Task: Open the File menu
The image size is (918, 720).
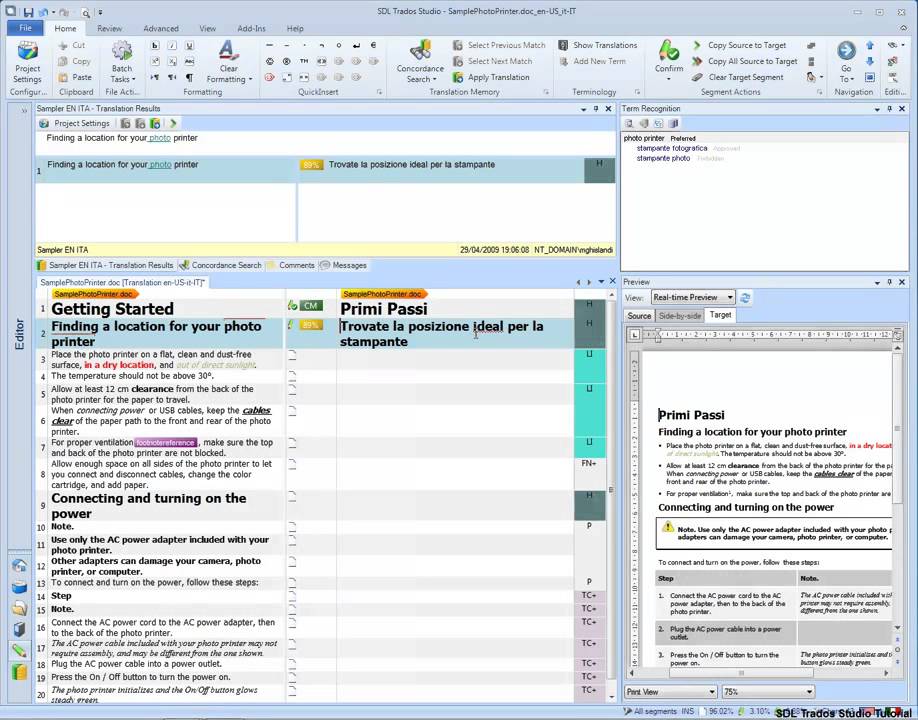Action: pyautogui.click(x=25, y=28)
